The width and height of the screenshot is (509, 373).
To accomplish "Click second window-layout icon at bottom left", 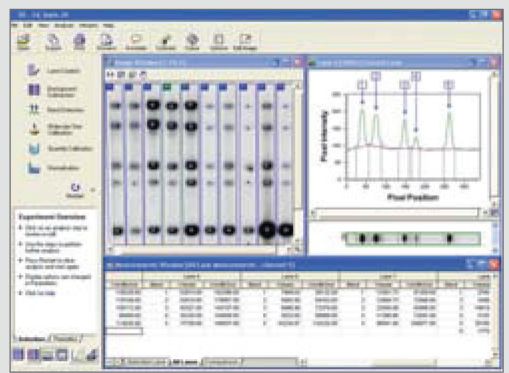I will tap(33, 355).
